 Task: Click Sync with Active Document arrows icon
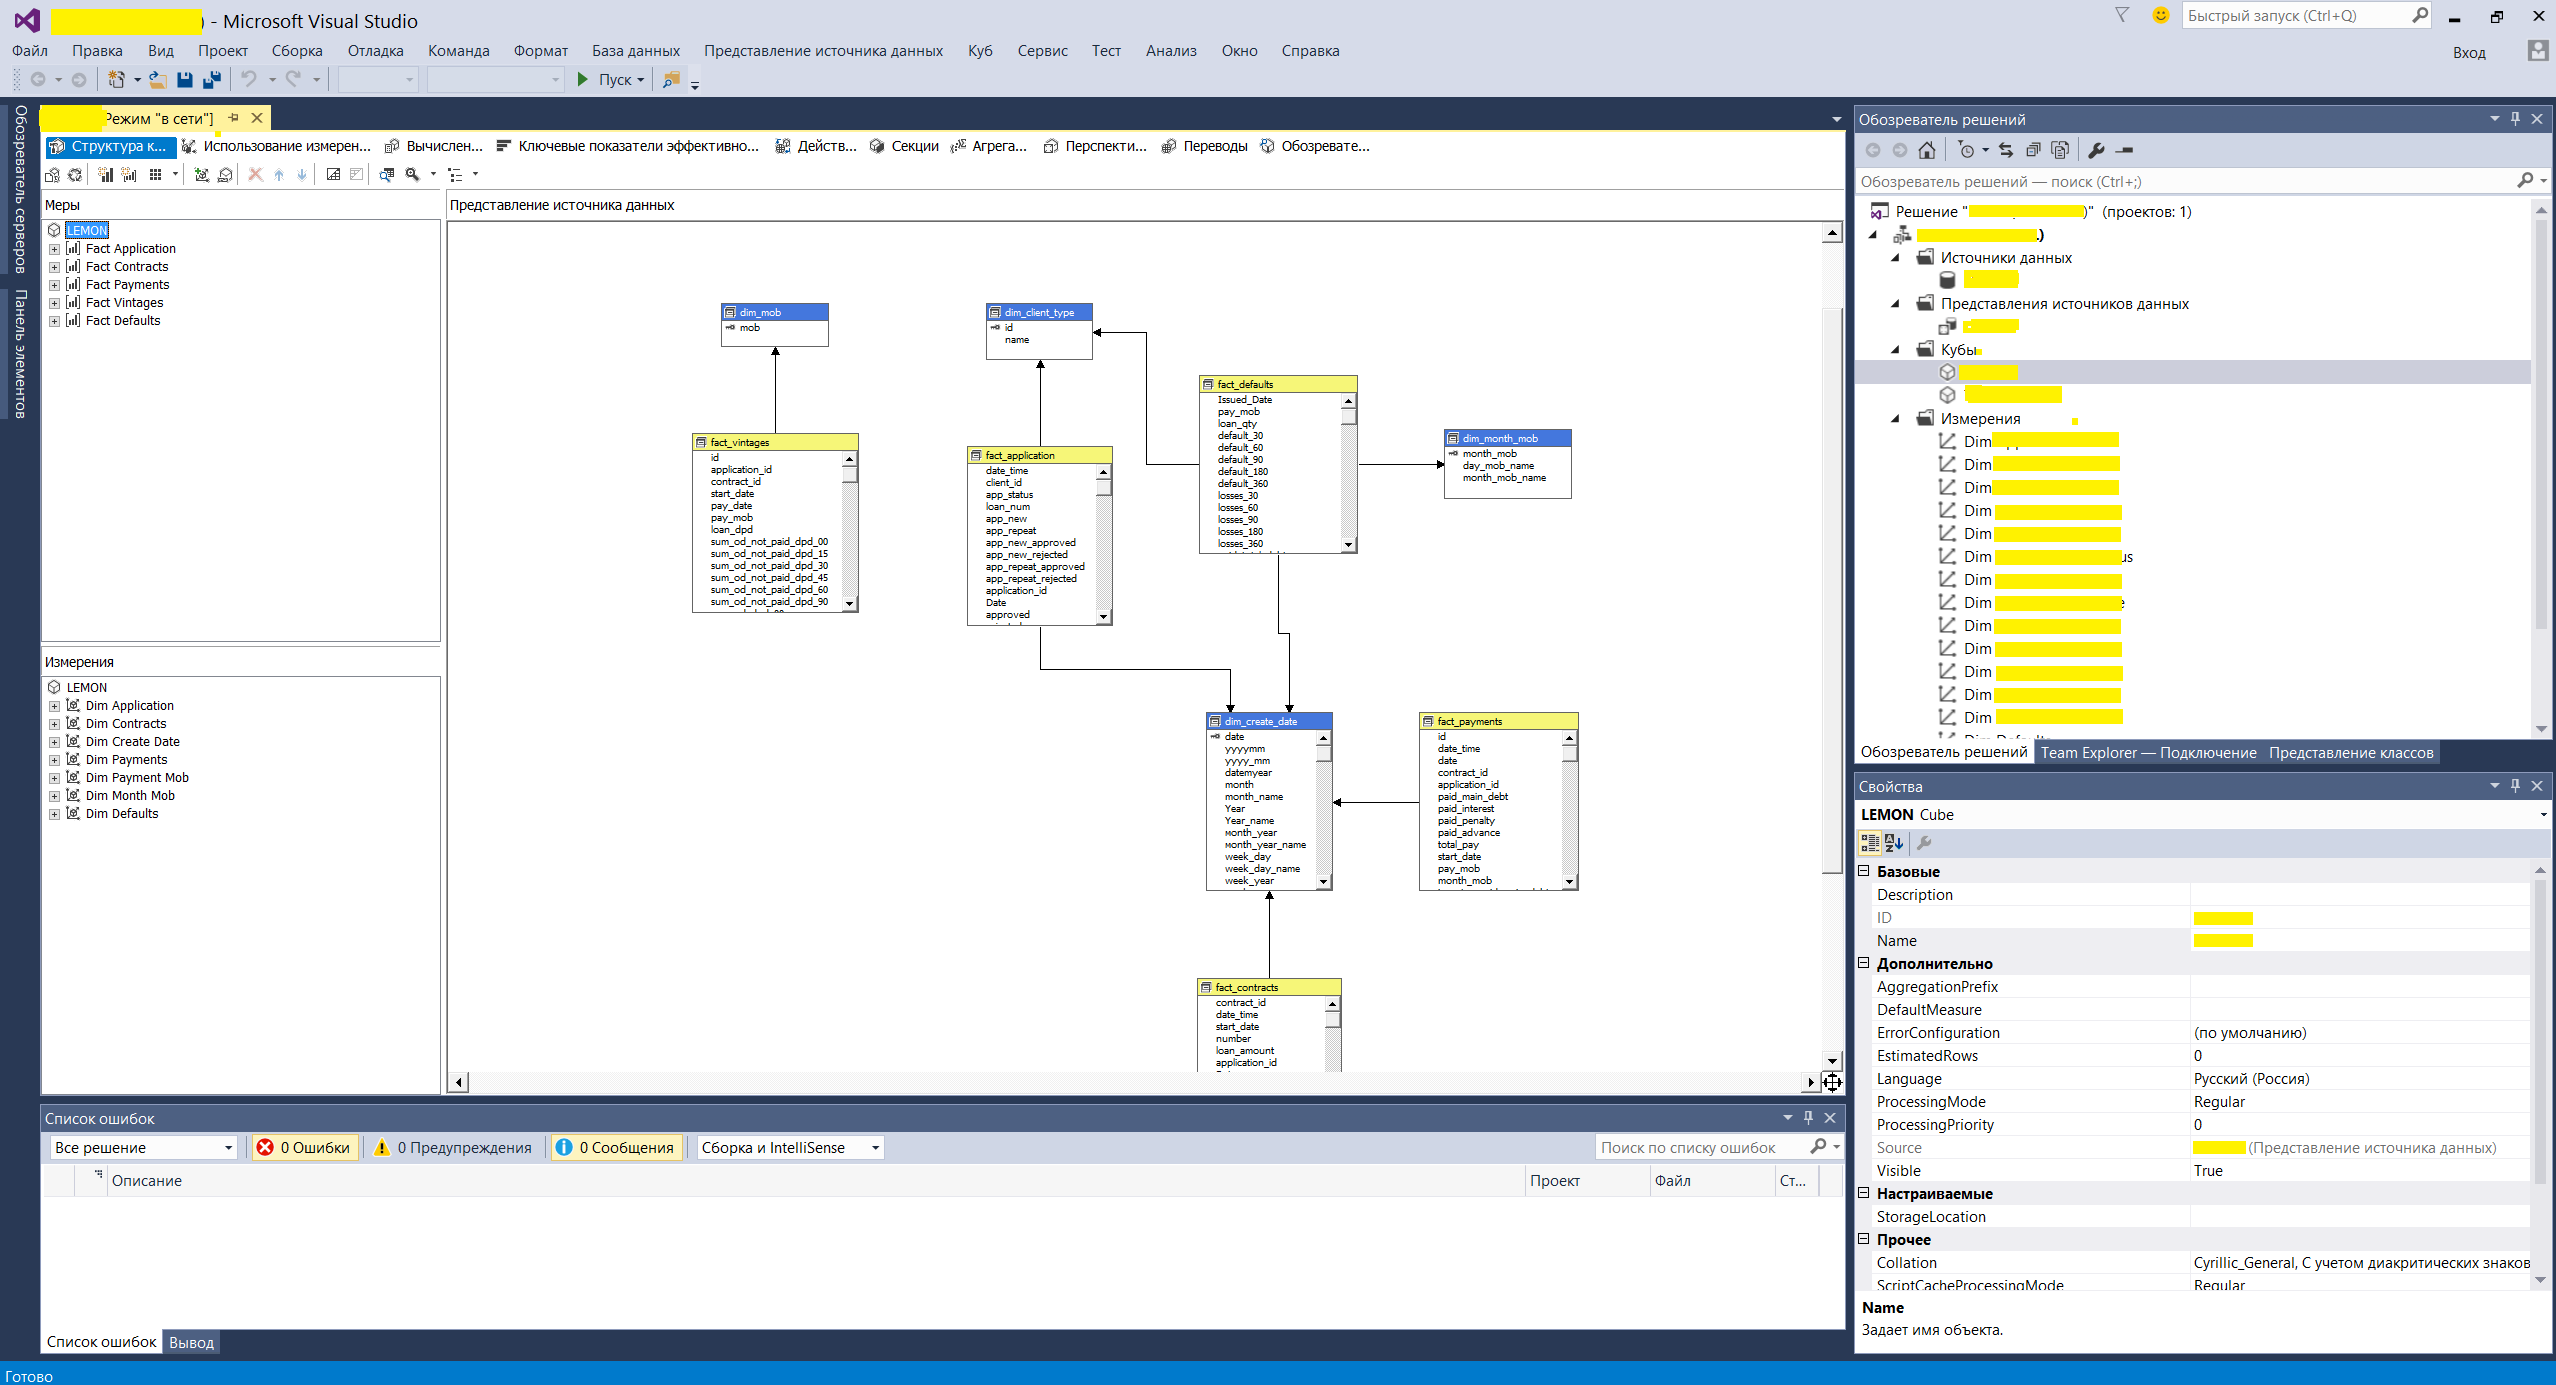click(2006, 150)
